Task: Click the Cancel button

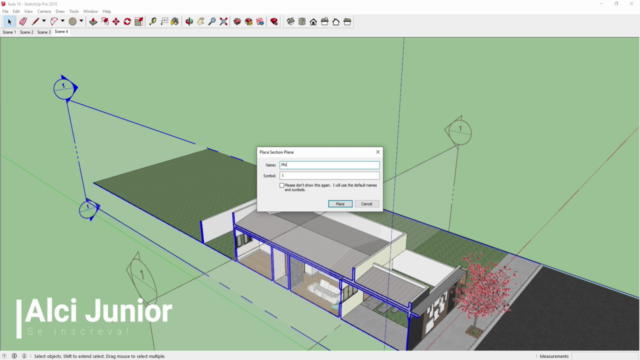Action: point(367,204)
